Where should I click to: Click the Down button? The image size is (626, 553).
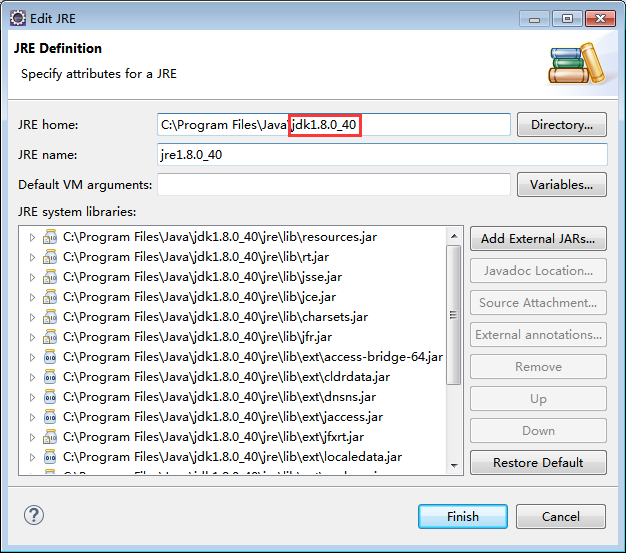[538, 430]
